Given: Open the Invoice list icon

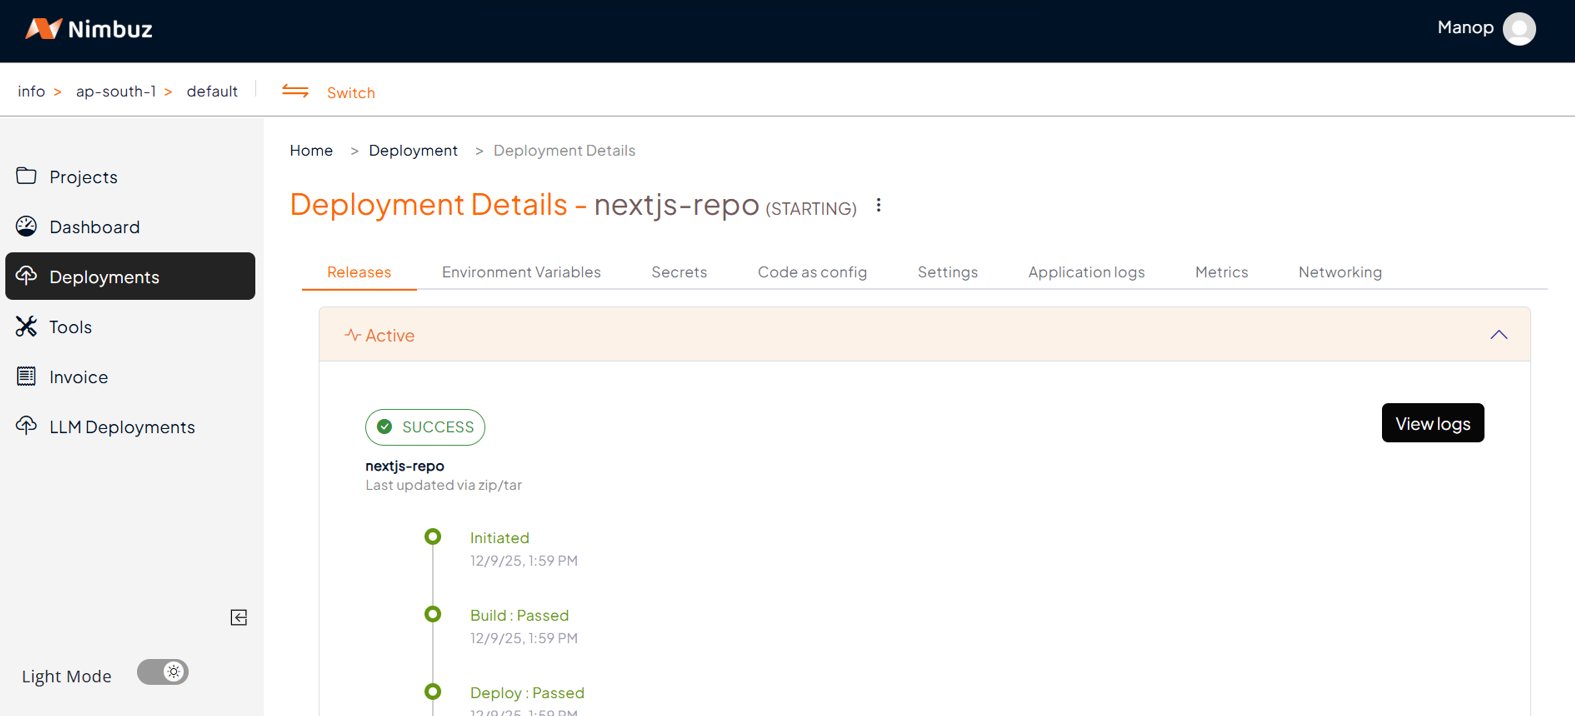Looking at the screenshot, I should point(26,376).
